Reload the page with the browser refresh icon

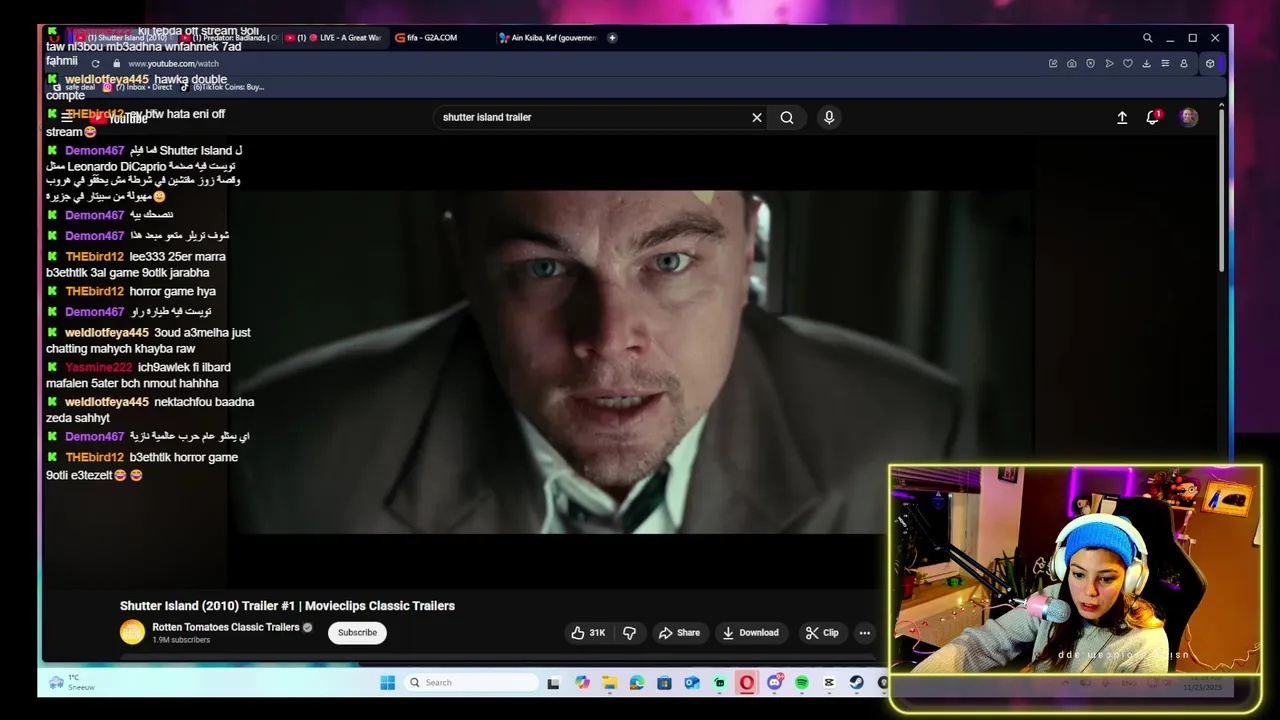tap(95, 63)
